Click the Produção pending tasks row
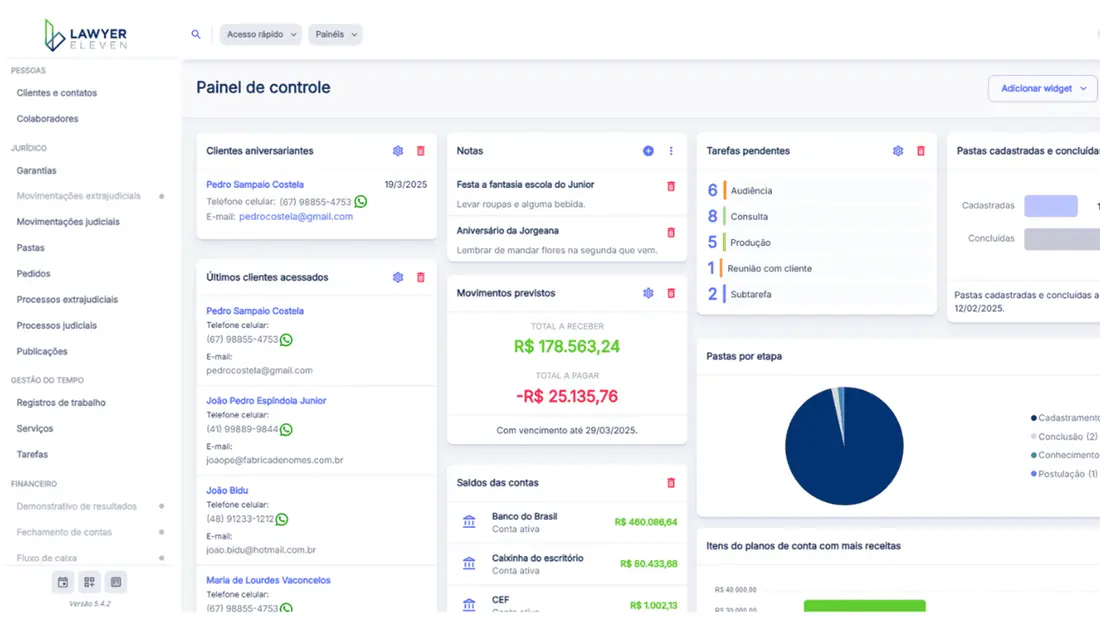 [816, 242]
